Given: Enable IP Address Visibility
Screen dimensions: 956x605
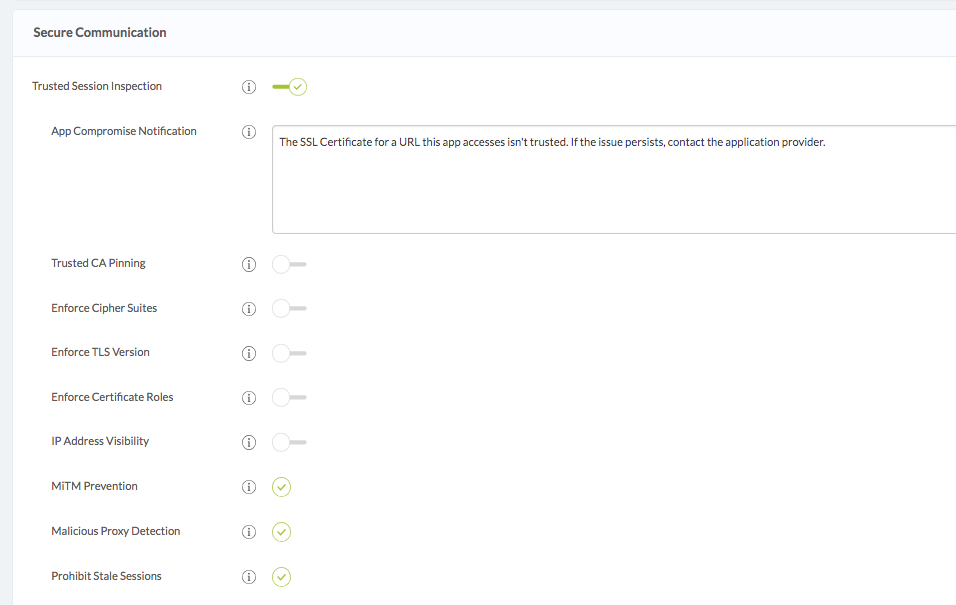Looking at the screenshot, I should click(x=287, y=442).
